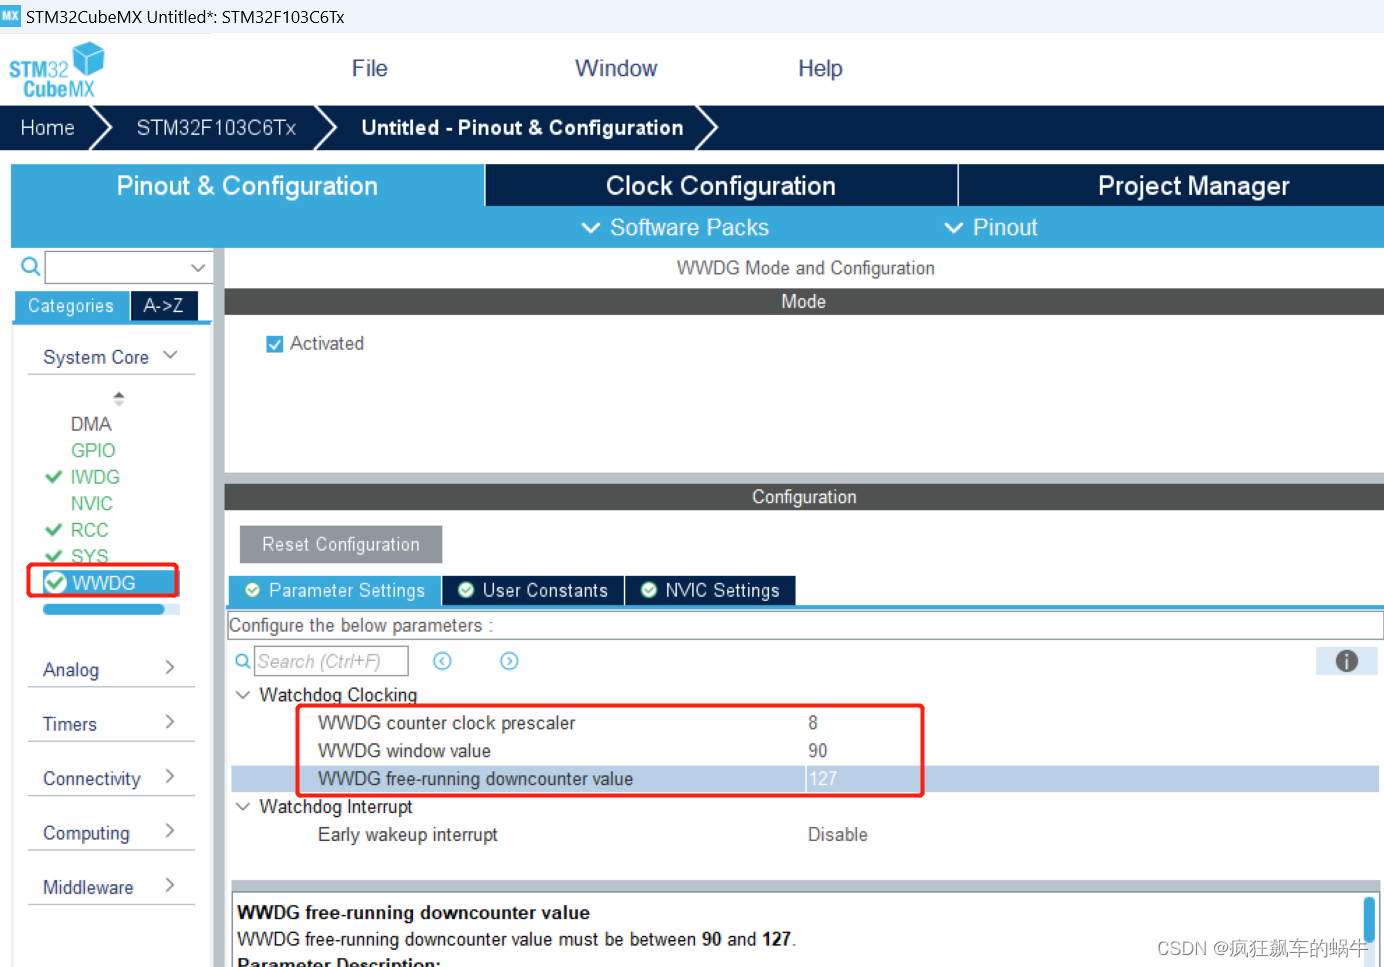Open the Parameter Settings tab

(x=334, y=590)
